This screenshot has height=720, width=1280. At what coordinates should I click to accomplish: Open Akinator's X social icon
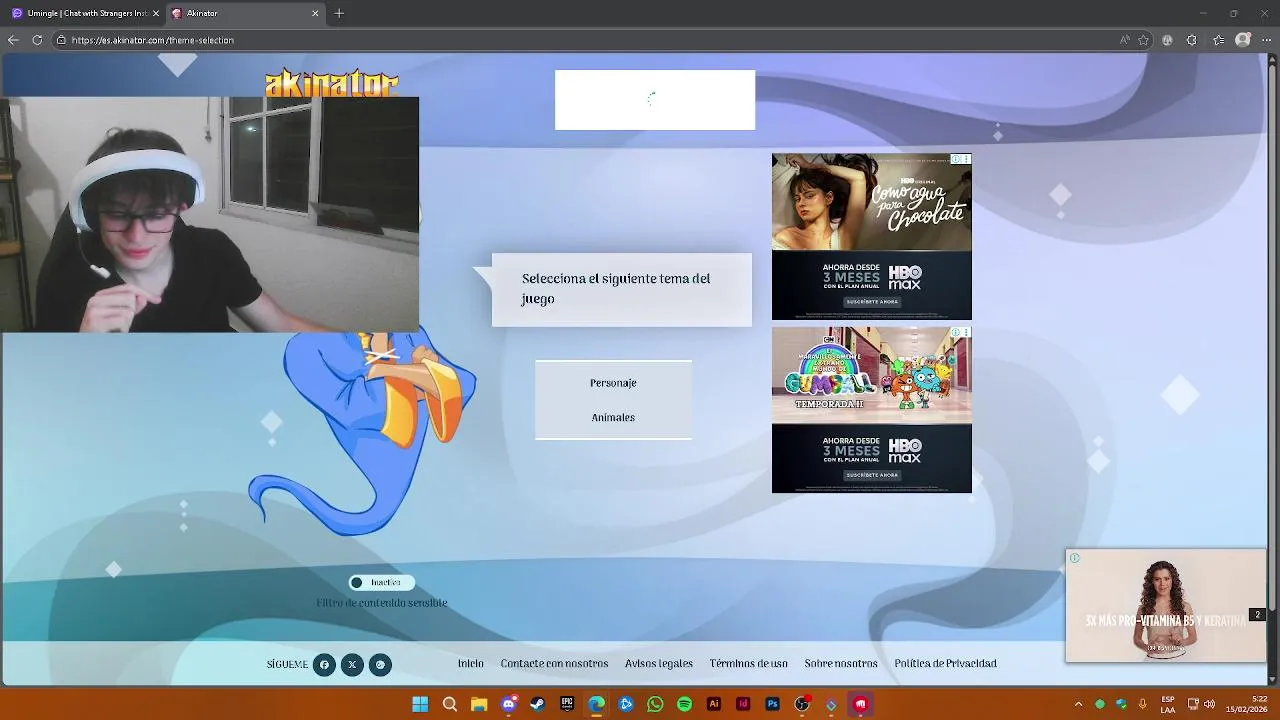tap(352, 665)
